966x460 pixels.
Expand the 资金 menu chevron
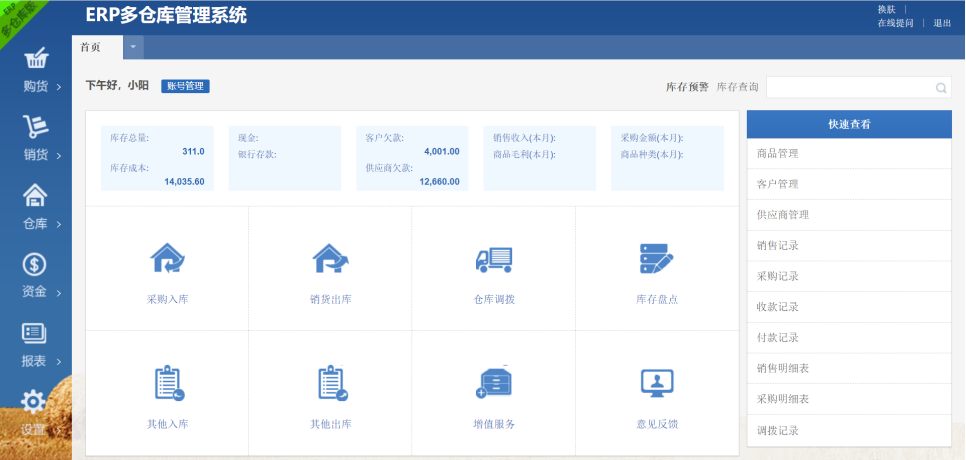59,293
